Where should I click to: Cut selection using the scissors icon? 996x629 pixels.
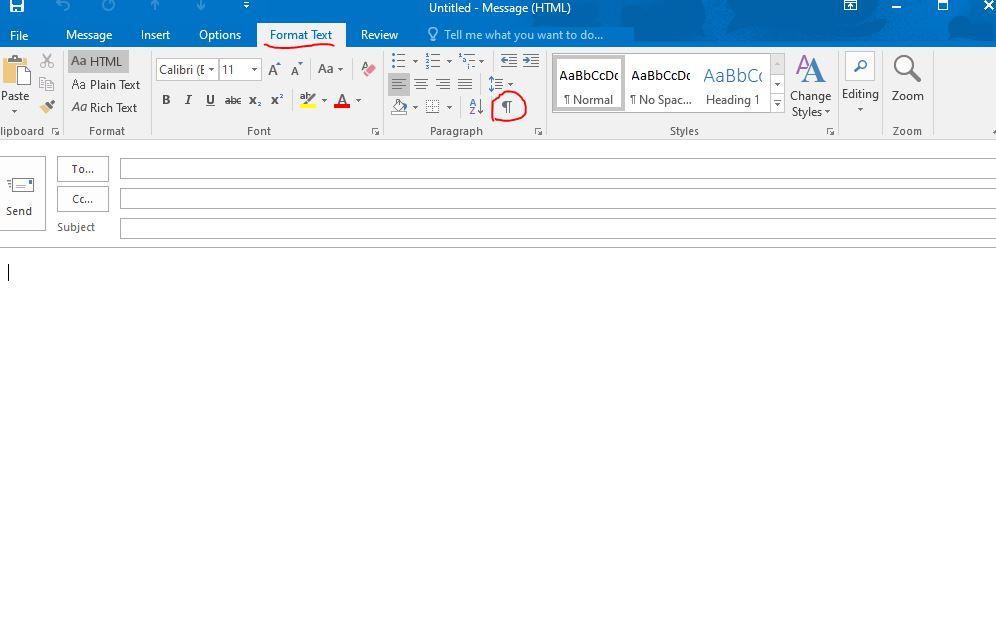[x=46, y=61]
